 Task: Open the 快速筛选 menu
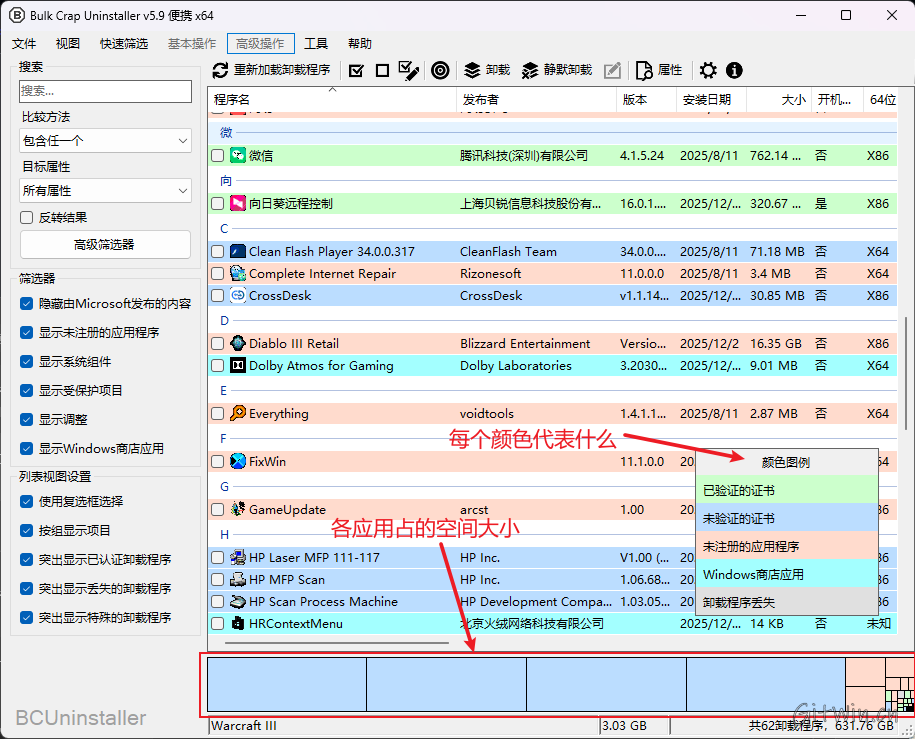tap(124, 44)
